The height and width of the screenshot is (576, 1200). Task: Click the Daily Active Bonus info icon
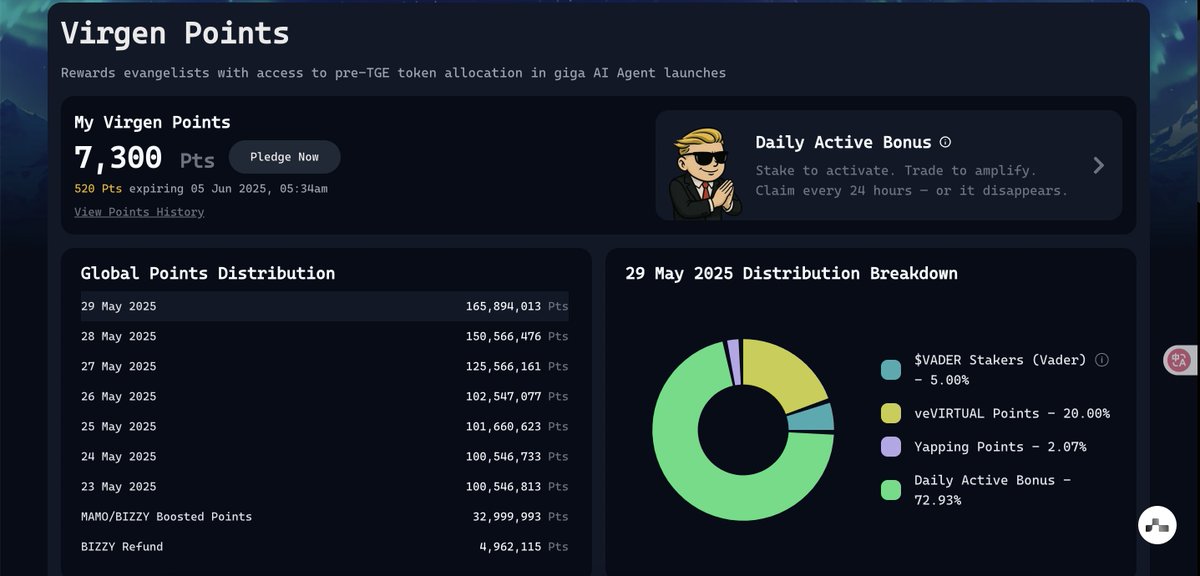[x=945, y=142]
